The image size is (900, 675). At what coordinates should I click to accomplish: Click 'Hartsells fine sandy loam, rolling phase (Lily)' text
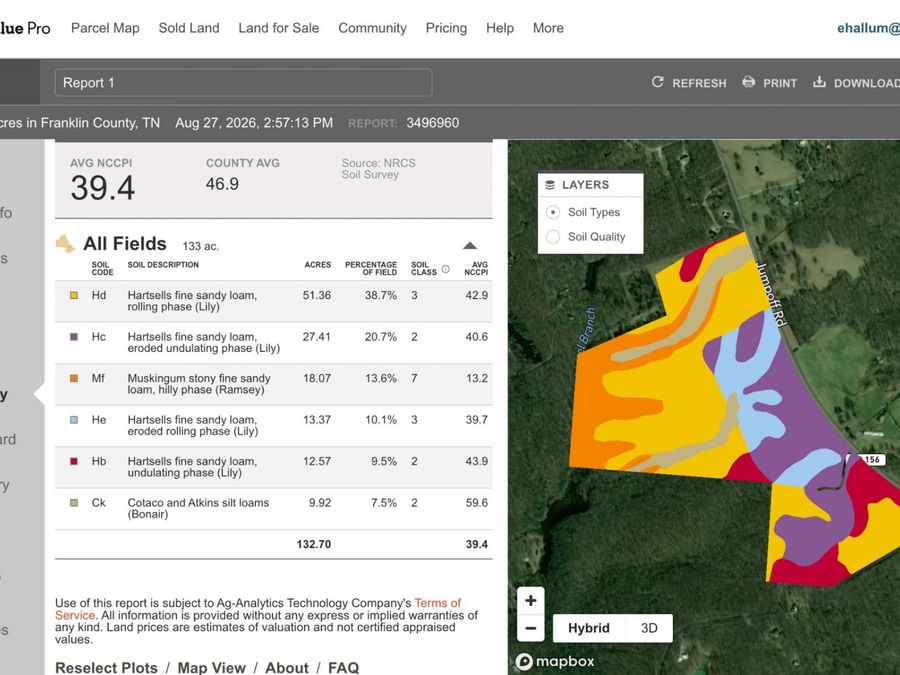(x=192, y=301)
